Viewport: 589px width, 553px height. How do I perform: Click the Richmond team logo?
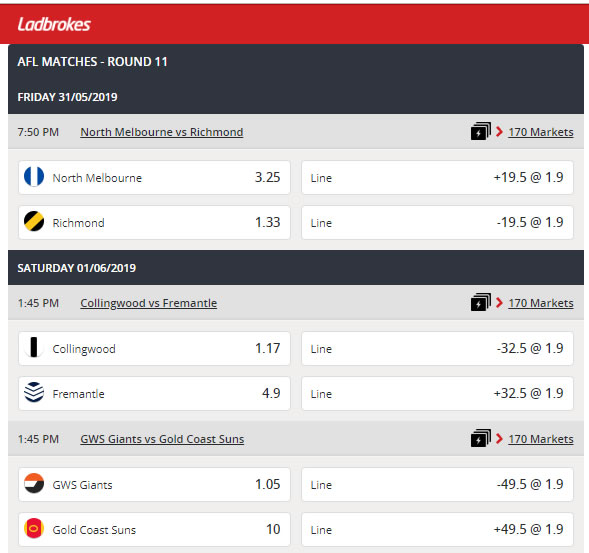pos(34,221)
